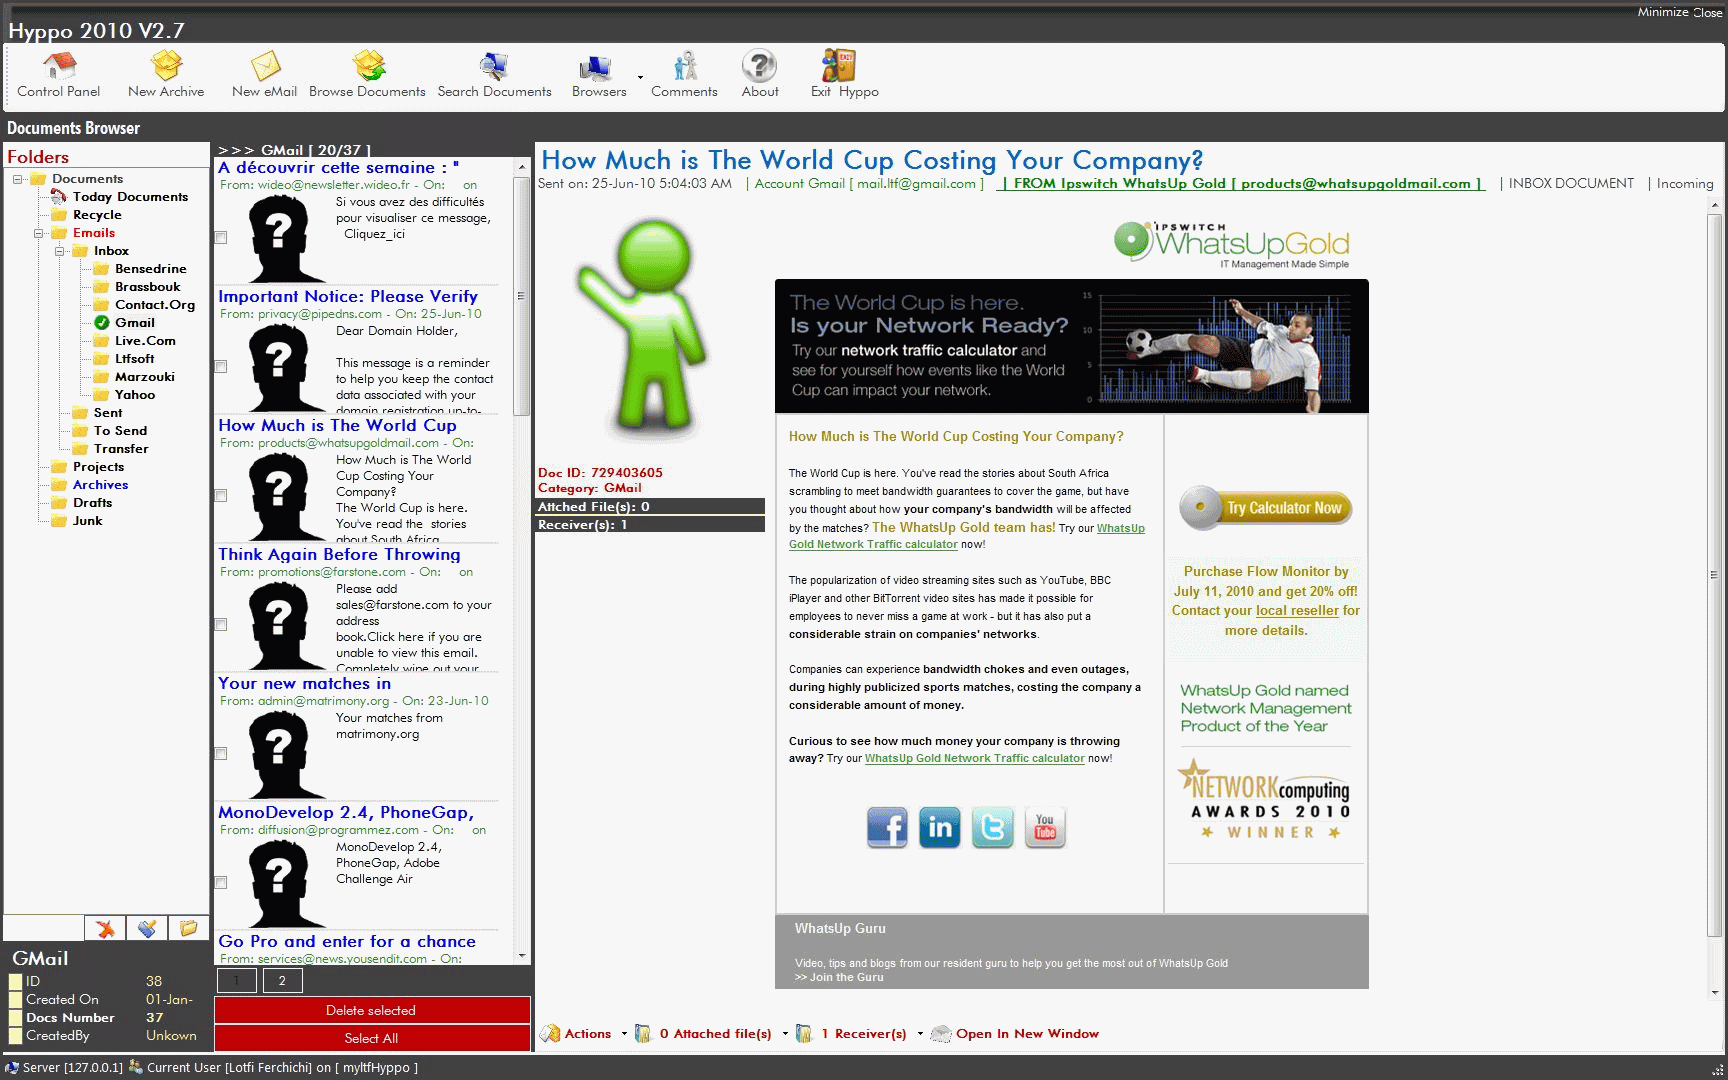Screen dimensions: 1728x1080
Task: Open the Archives folder in the tree
Action: tap(100, 485)
